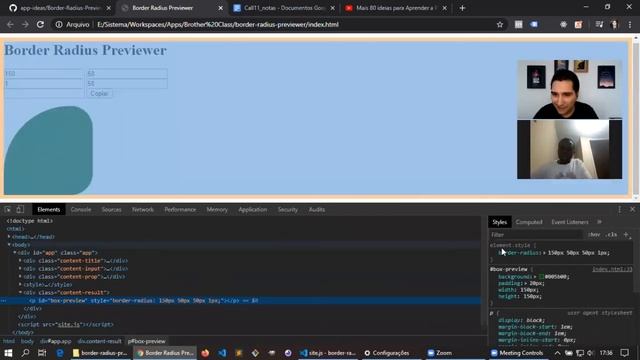
Task: Bookmark this page with the star icon
Action: coord(500,24)
